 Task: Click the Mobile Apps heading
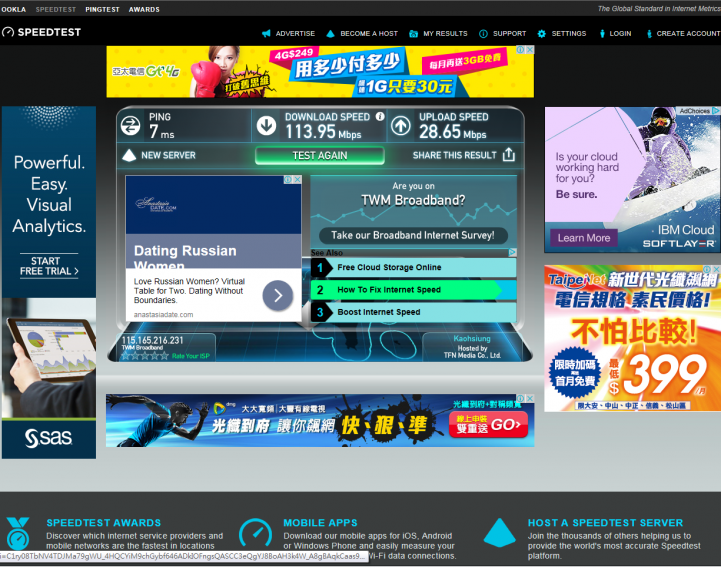pos(320,523)
